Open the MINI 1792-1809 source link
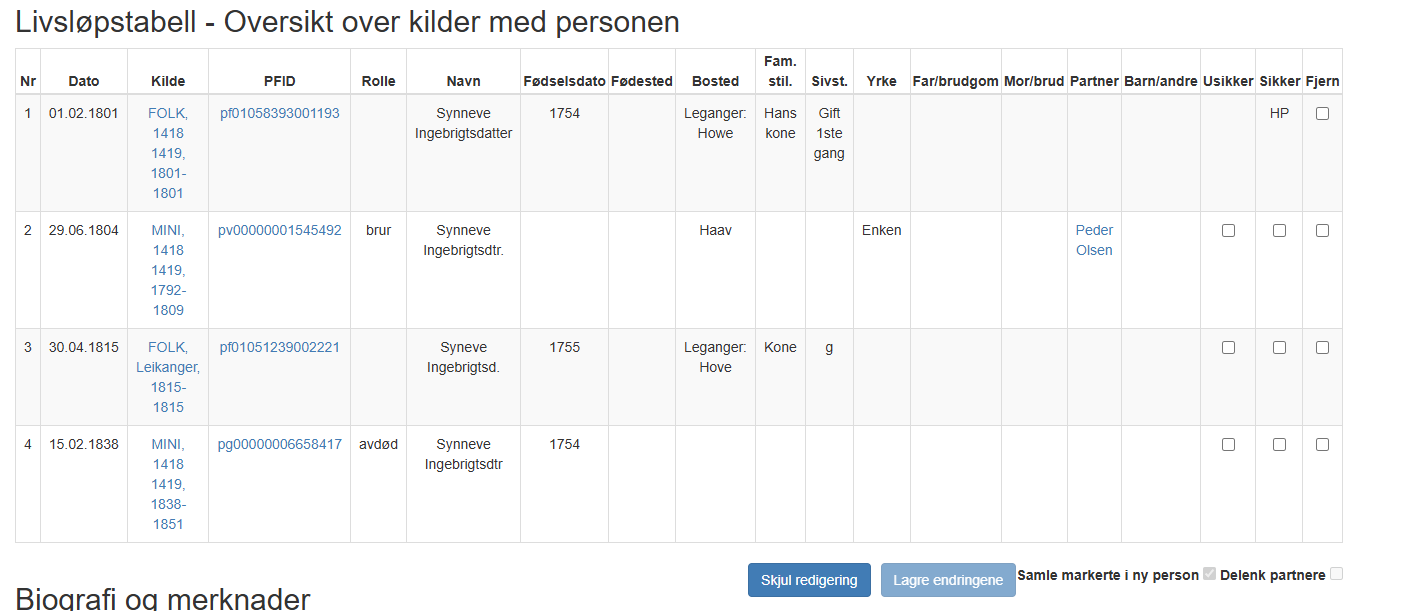1421x611 pixels. pos(168,271)
